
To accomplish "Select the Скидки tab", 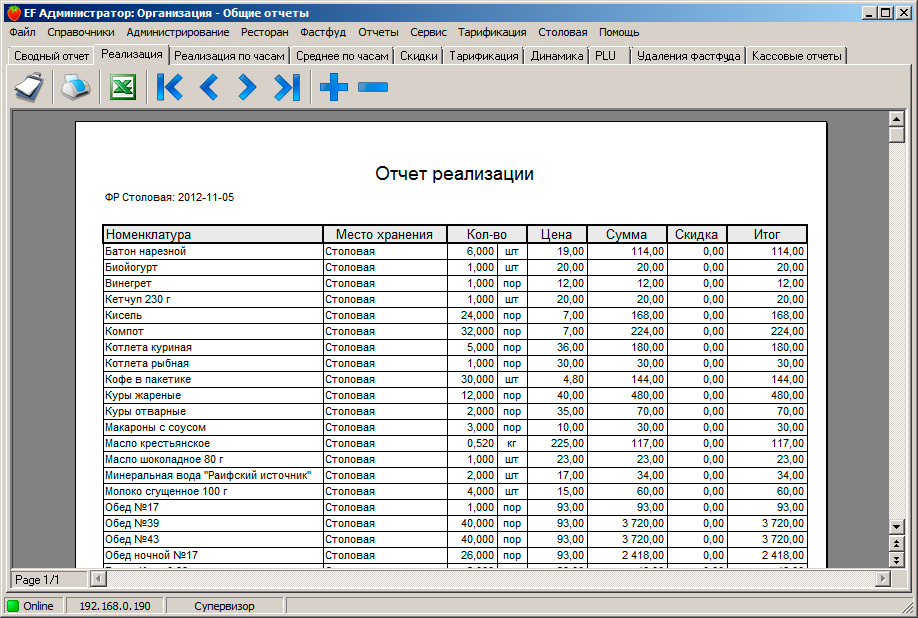I will click(x=418, y=56).
